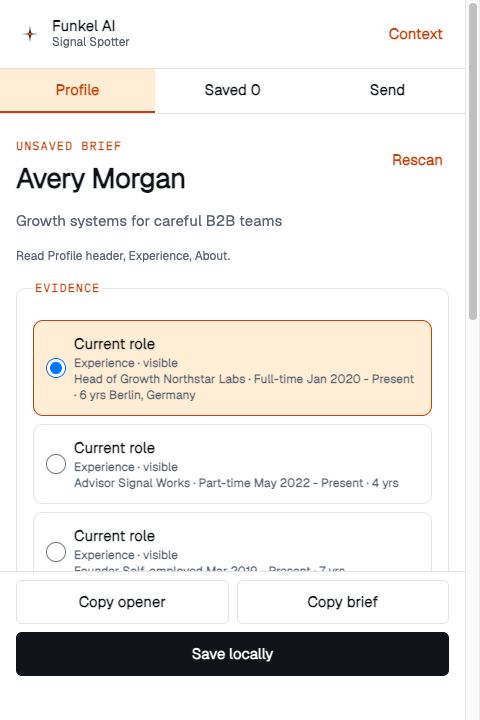The width and height of the screenshot is (480, 720).
Task: Click the Evidence section label
Action: tap(67, 288)
